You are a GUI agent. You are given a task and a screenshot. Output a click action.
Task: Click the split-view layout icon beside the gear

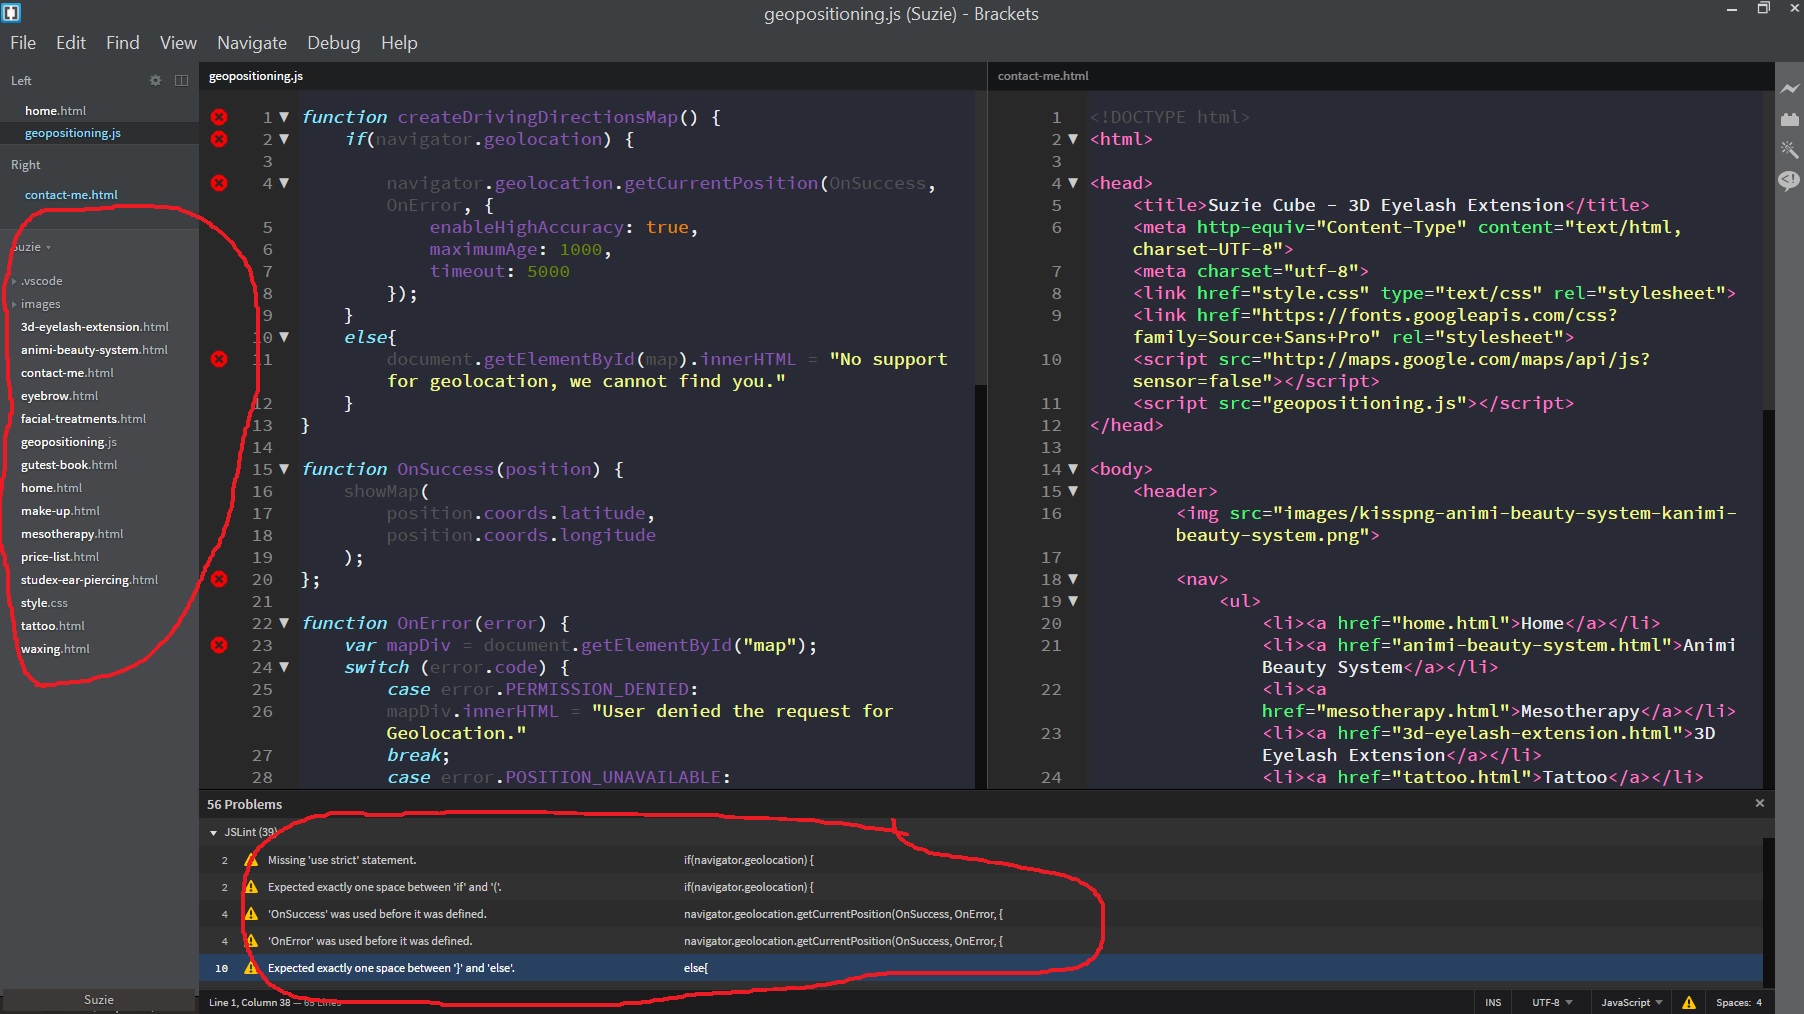pyautogui.click(x=181, y=80)
